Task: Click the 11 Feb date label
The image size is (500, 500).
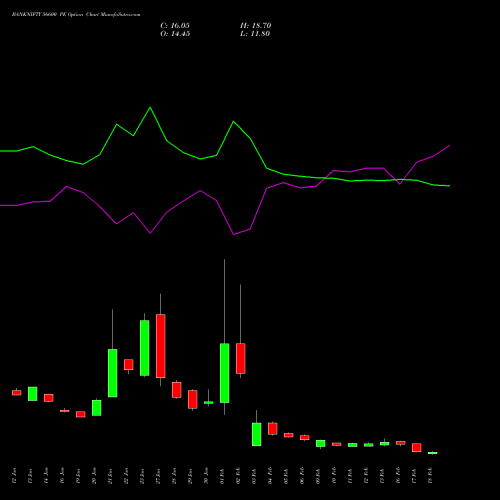Action: 350,476
